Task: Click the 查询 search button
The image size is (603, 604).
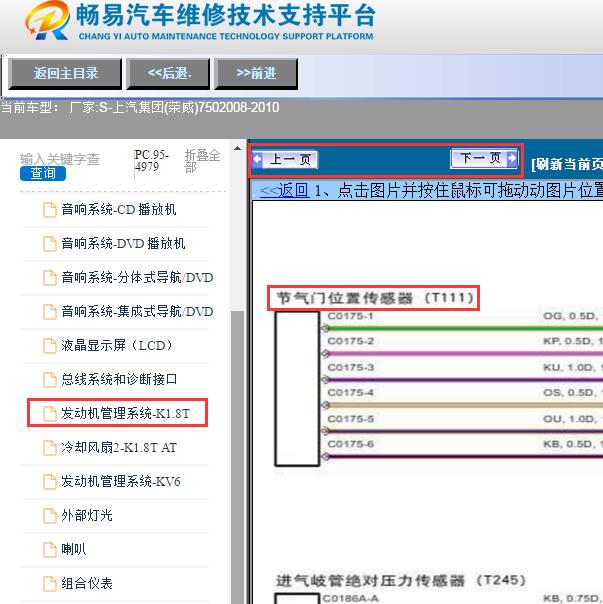Action: click(43, 173)
